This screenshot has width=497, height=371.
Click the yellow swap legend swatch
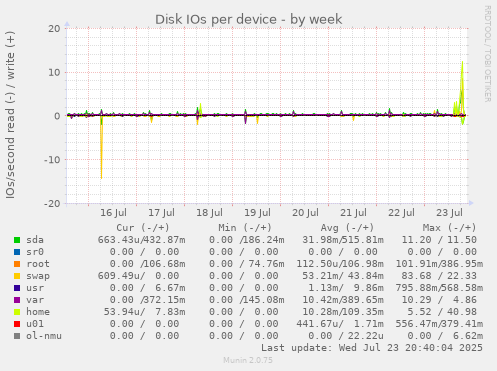(x=17, y=276)
